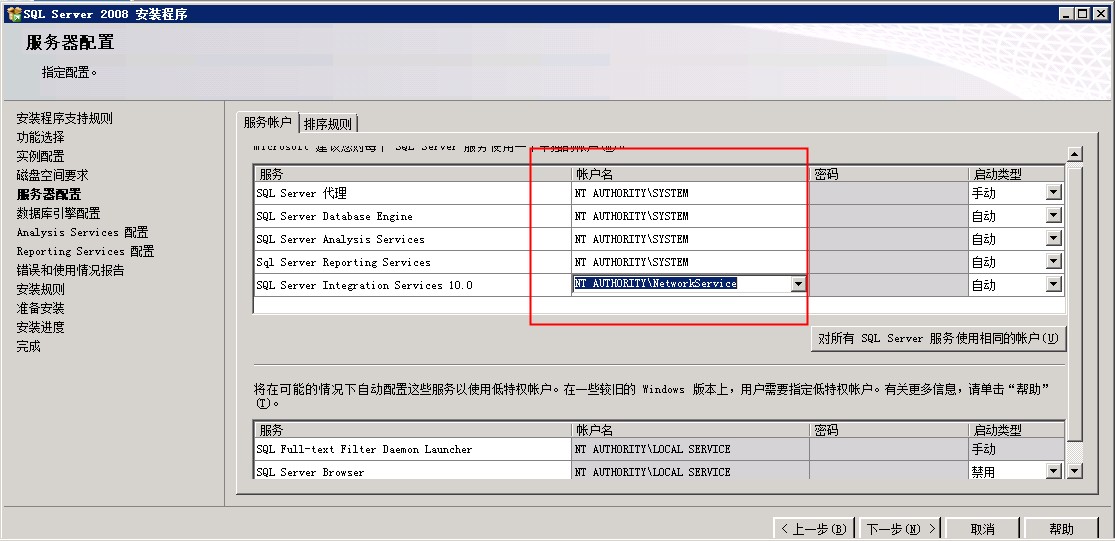The width and height of the screenshot is (1115, 541).
Task: Open 帮助 button at bottom right
Action: click(1061, 529)
